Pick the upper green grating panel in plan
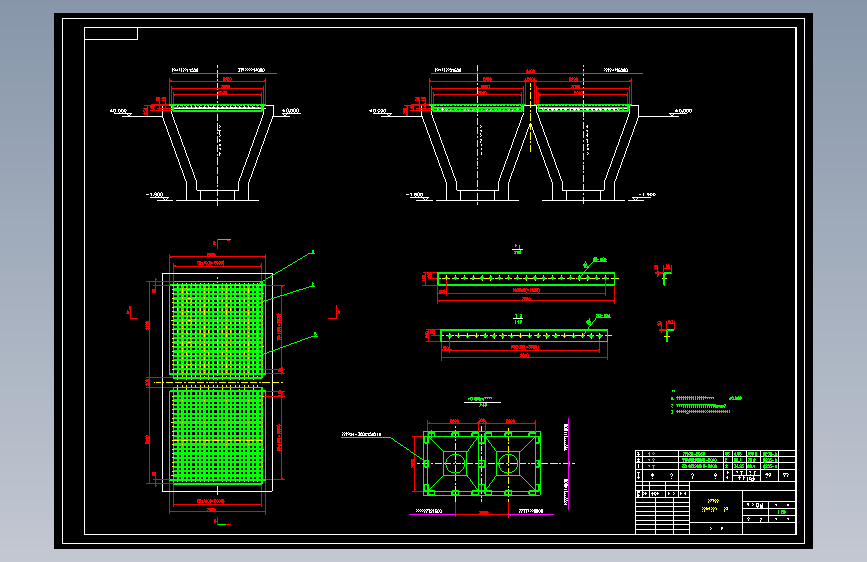This screenshot has height=562, width=867. click(218, 330)
